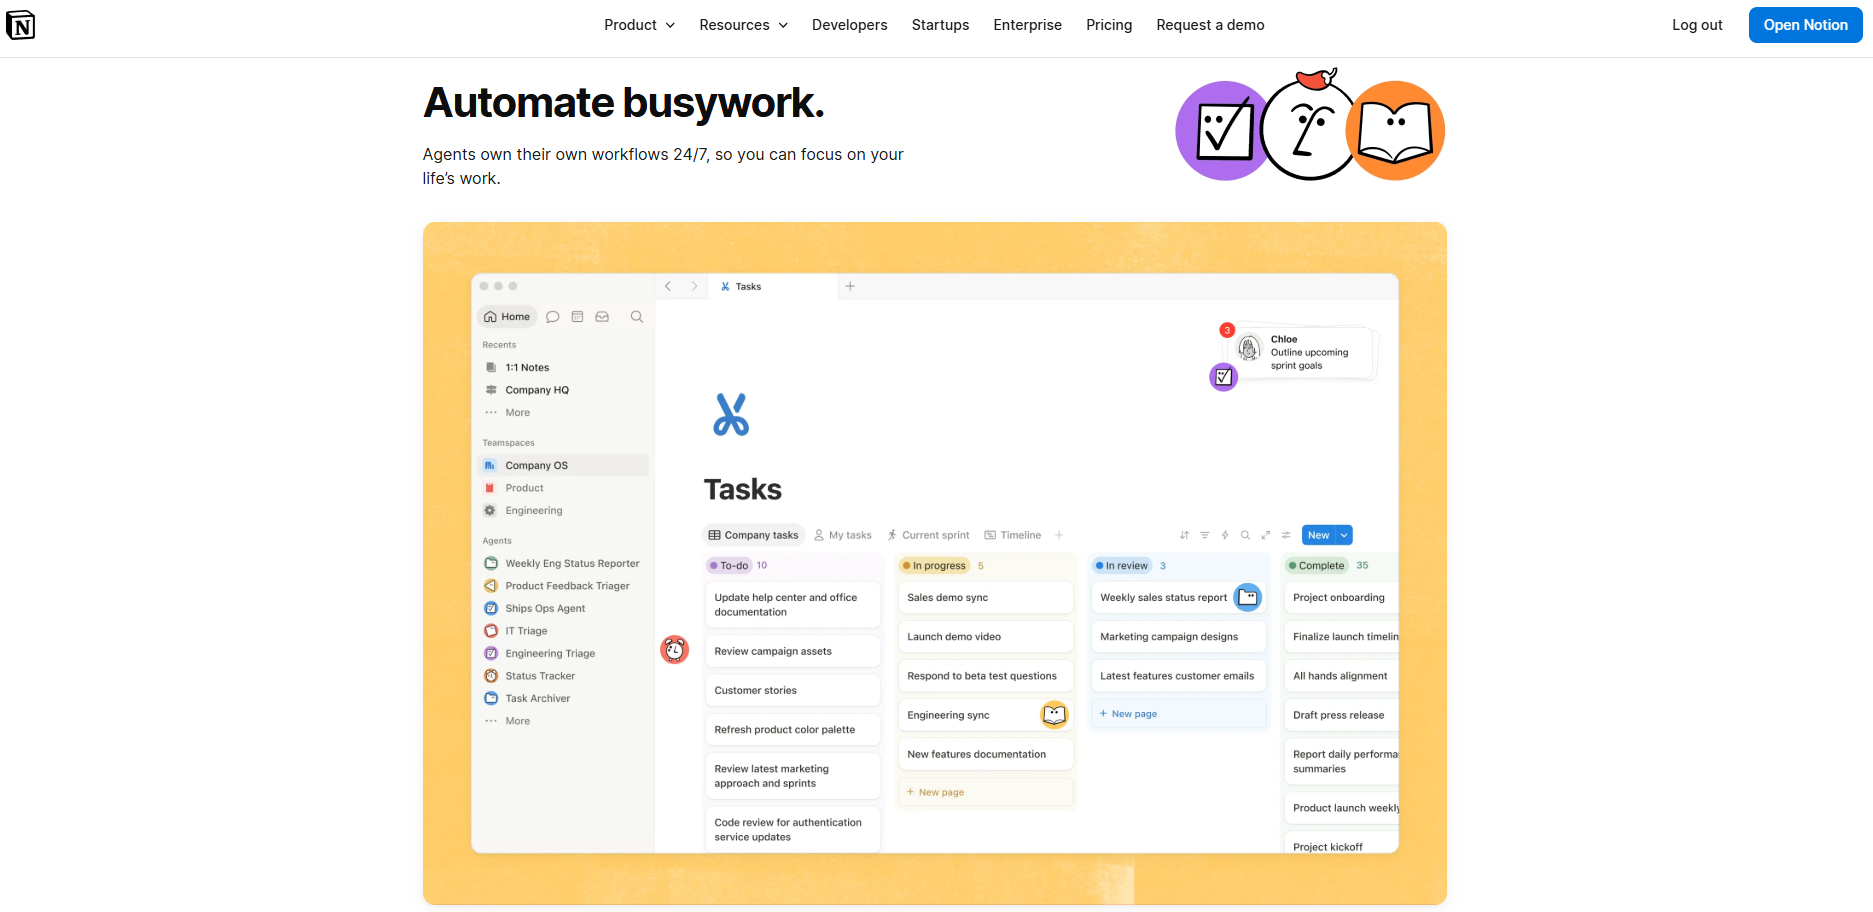Open 1:1 Notes in Recents
The height and width of the screenshot is (912, 1873).
click(x=527, y=368)
